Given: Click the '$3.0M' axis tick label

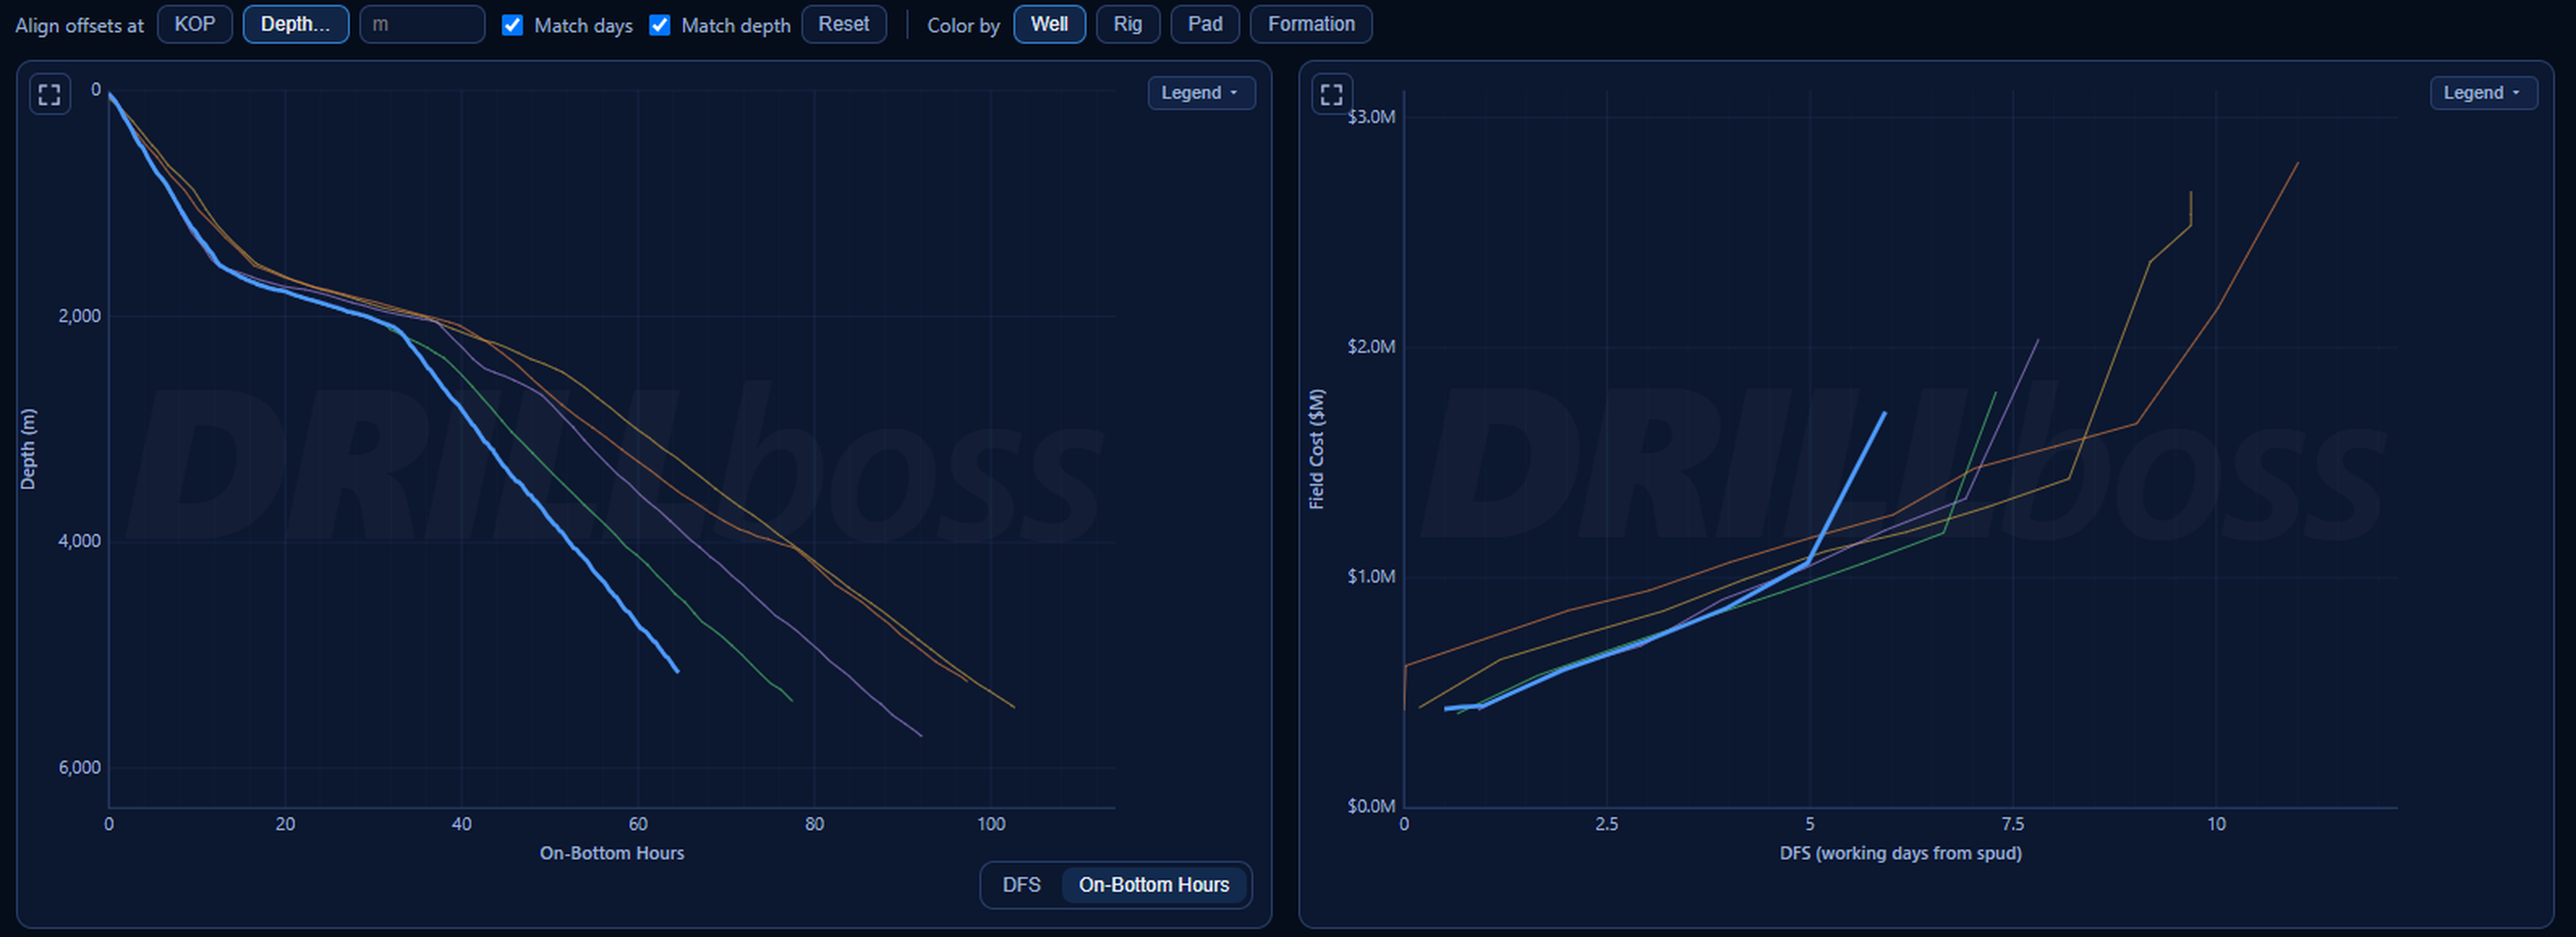Looking at the screenshot, I should click(1371, 117).
